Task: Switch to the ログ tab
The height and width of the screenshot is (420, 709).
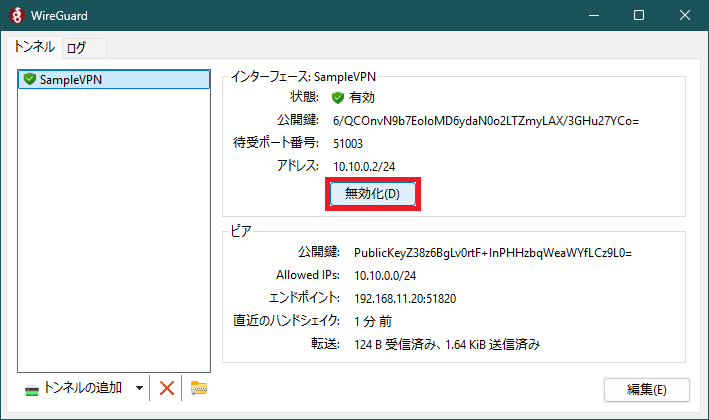Action: [x=77, y=47]
